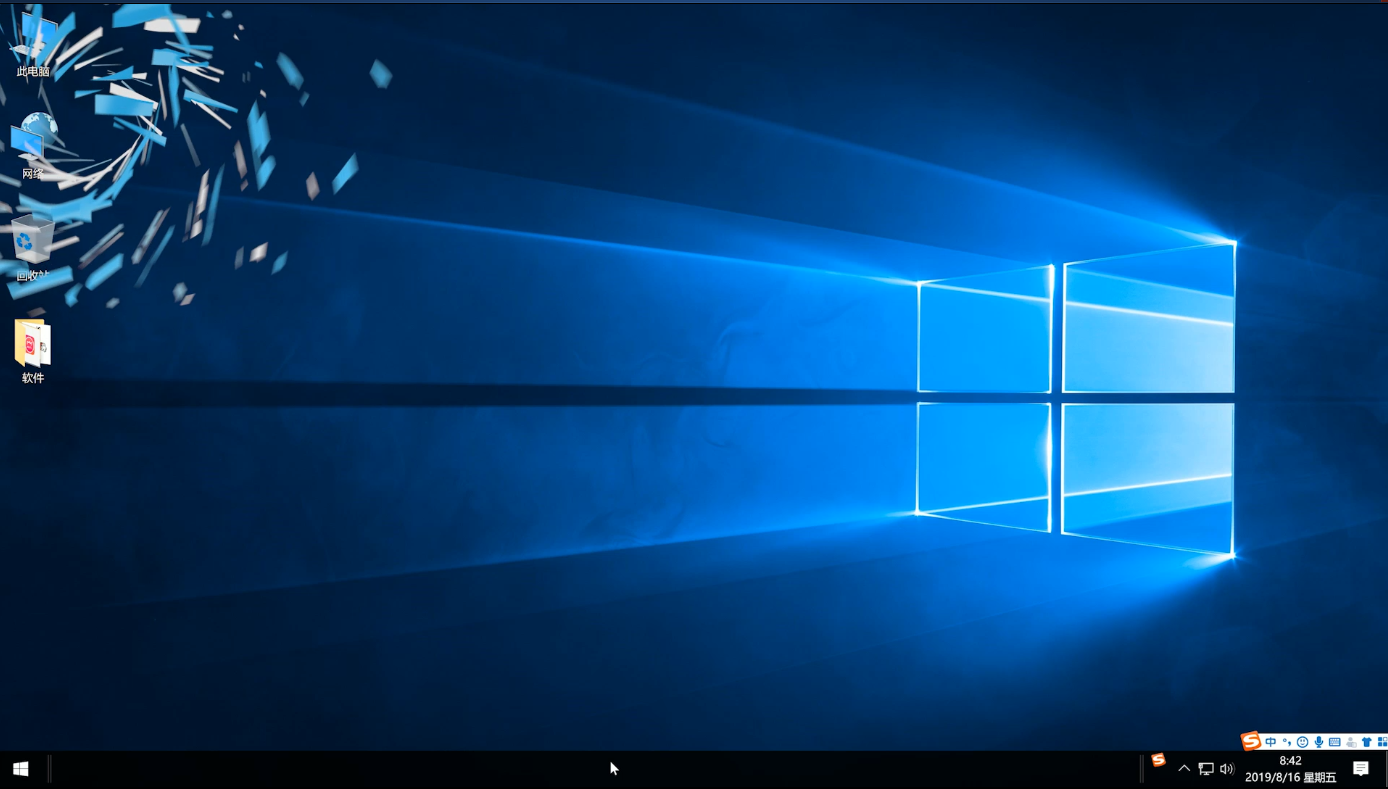The width and height of the screenshot is (1388, 789).
Task: Toggle Chinese/English mode 中 on IME bar
Action: [x=1271, y=742]
